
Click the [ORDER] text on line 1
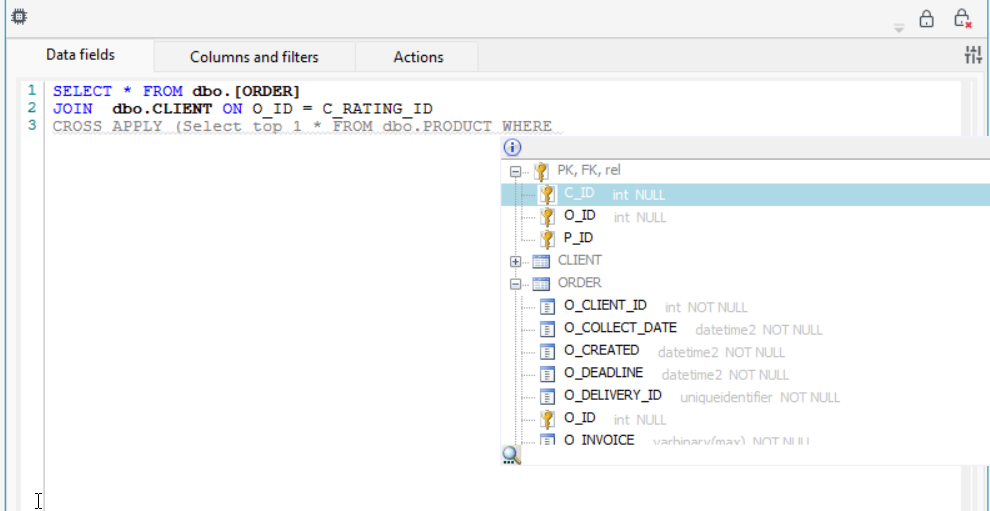tap(269, 92)
